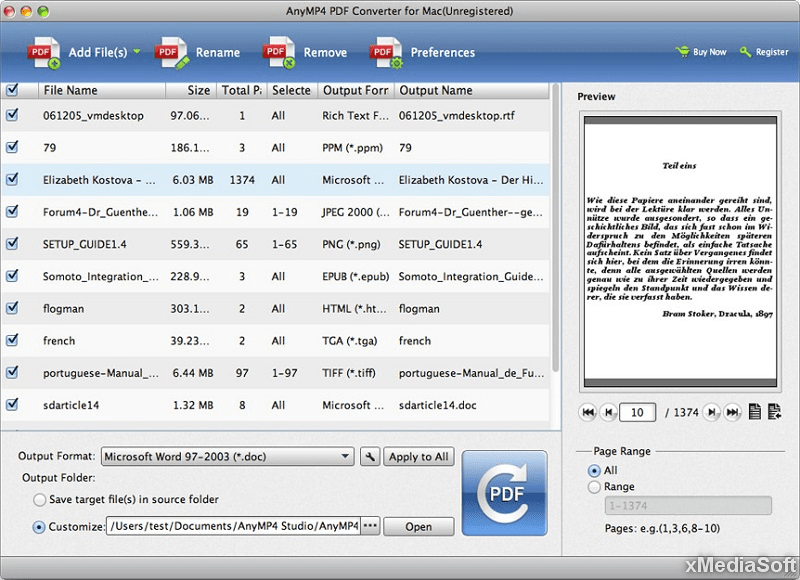This screenshot has width=800, height=580.
Task: Click the preview page thumbnail
Action: coord(680,251)
